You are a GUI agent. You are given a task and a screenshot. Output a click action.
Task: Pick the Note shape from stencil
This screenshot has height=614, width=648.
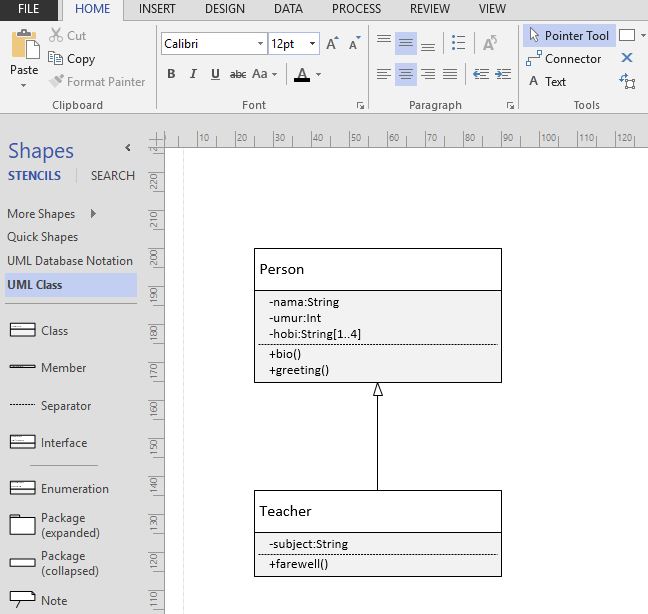coord(38,600)
